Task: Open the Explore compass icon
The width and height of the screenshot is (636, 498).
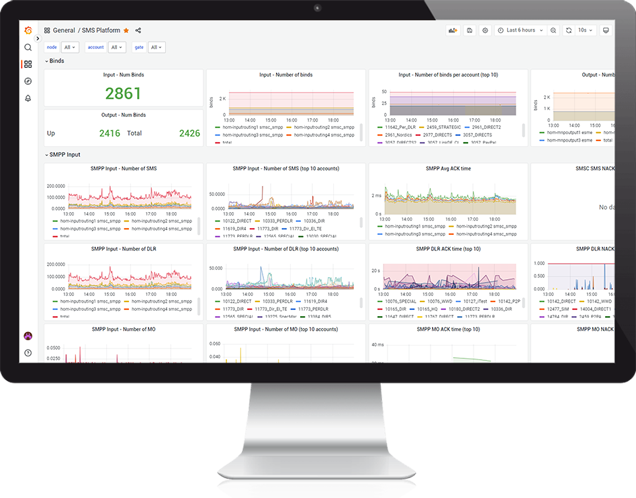Action: point(28,81)
